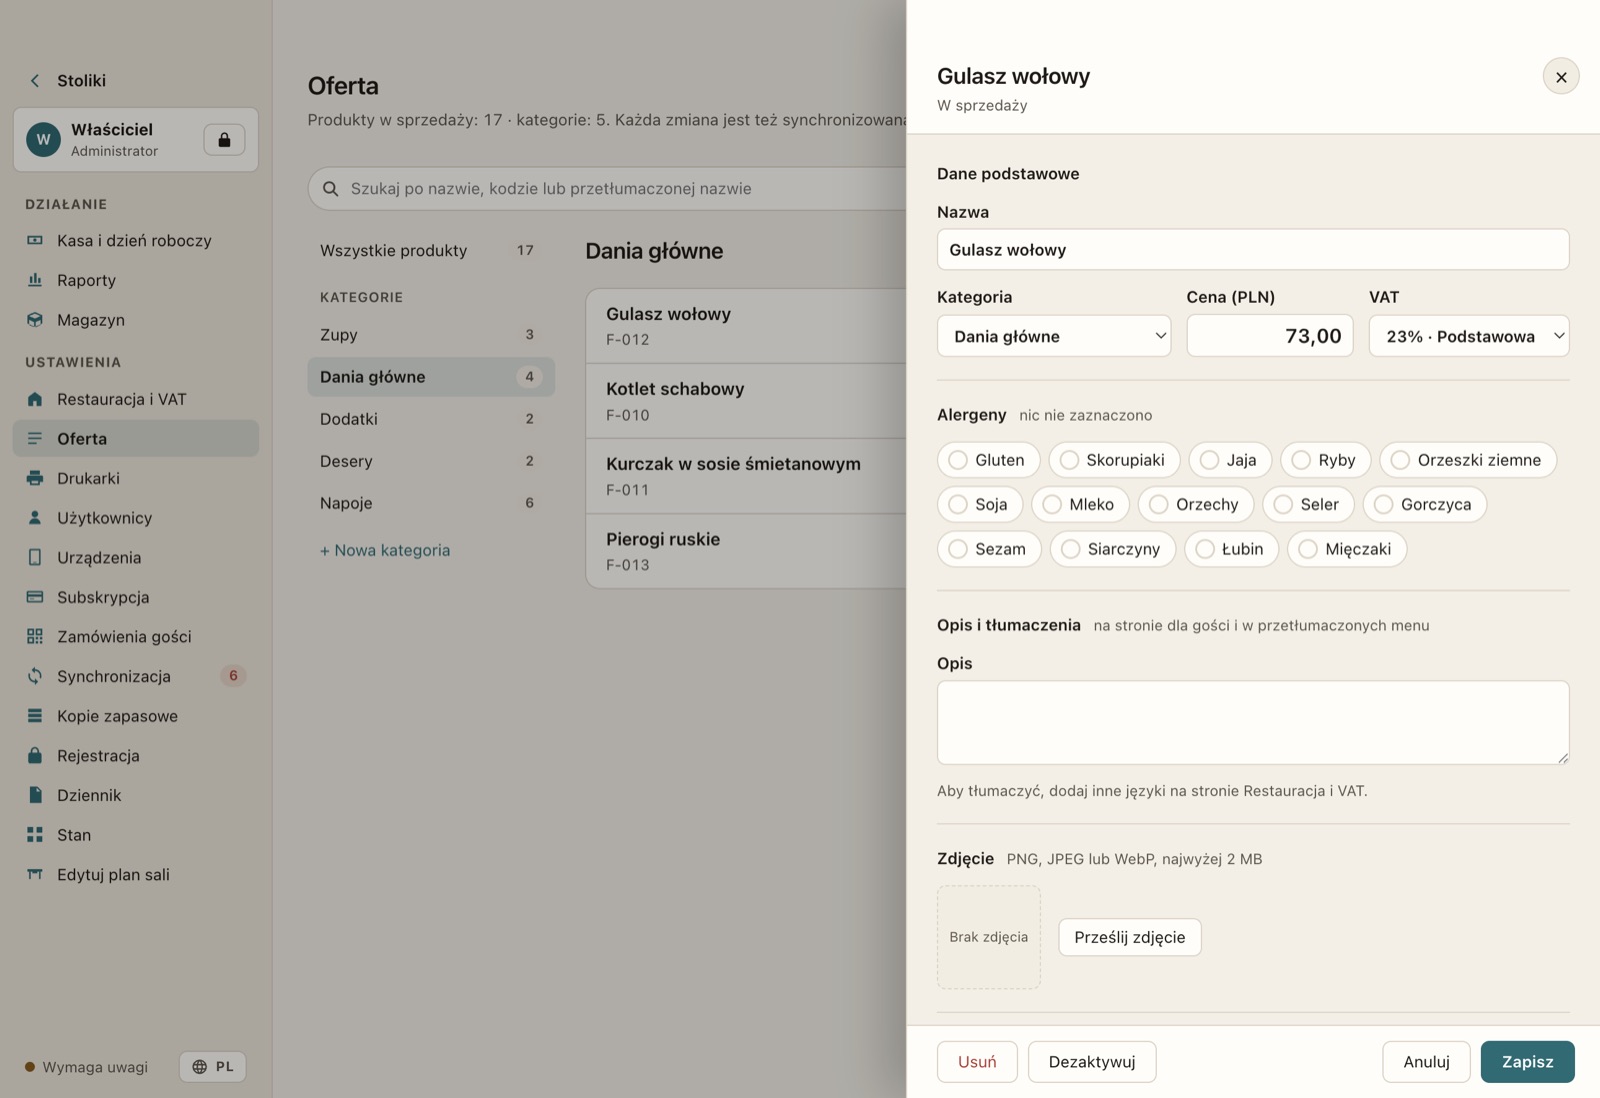Click the back arrow next to Stoliki
1600x1098 pixels.
(35, 80)
